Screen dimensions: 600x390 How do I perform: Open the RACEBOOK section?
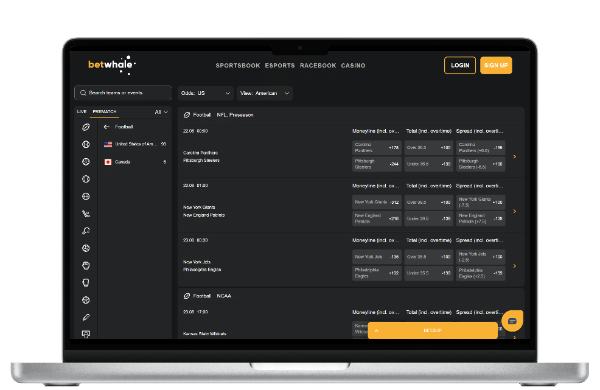(x=318, y=65)
